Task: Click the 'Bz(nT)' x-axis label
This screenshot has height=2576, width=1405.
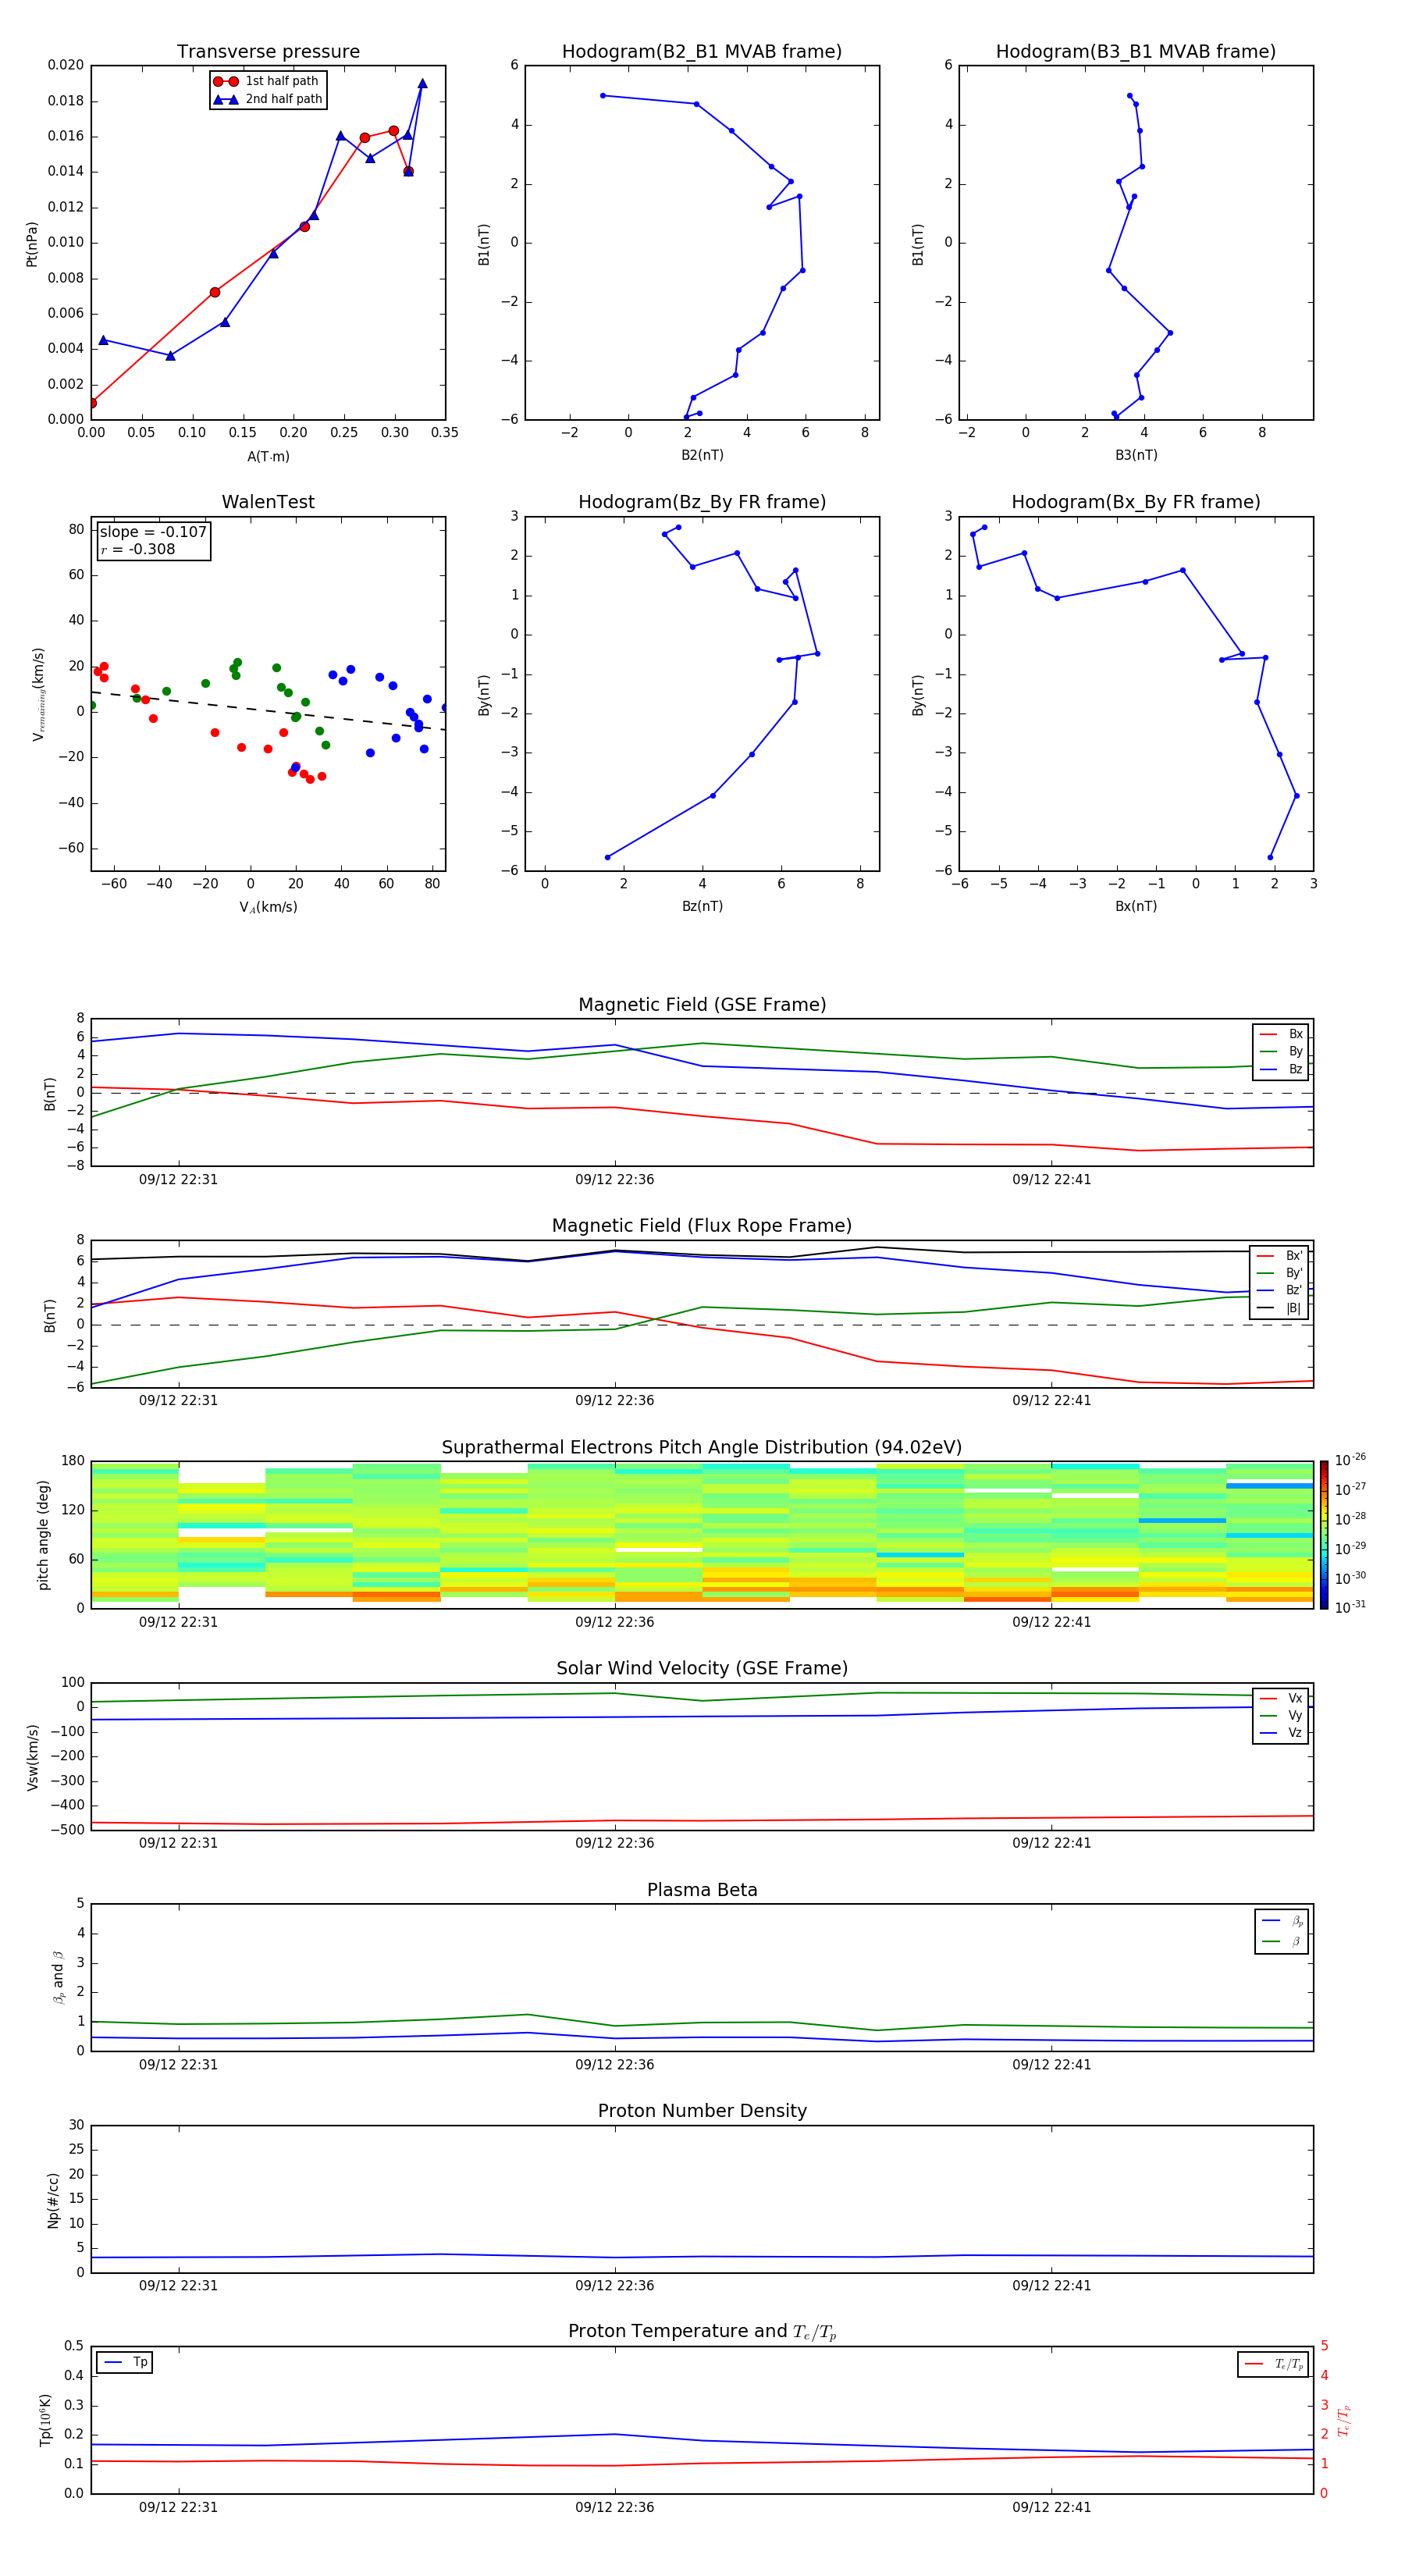Action: point(702,907)
